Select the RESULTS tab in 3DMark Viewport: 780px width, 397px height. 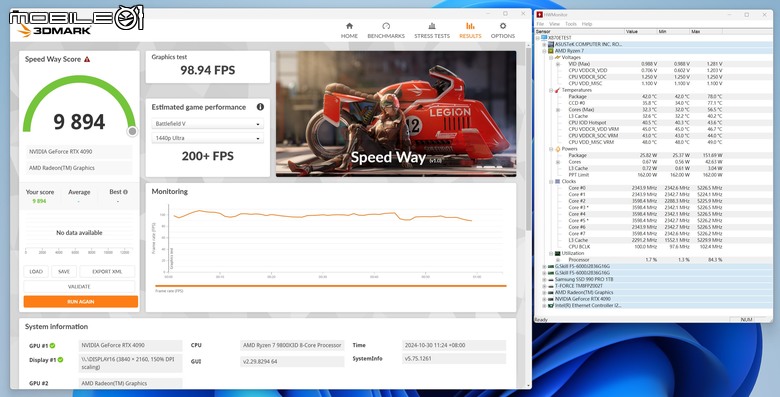[x=470, y=30]
